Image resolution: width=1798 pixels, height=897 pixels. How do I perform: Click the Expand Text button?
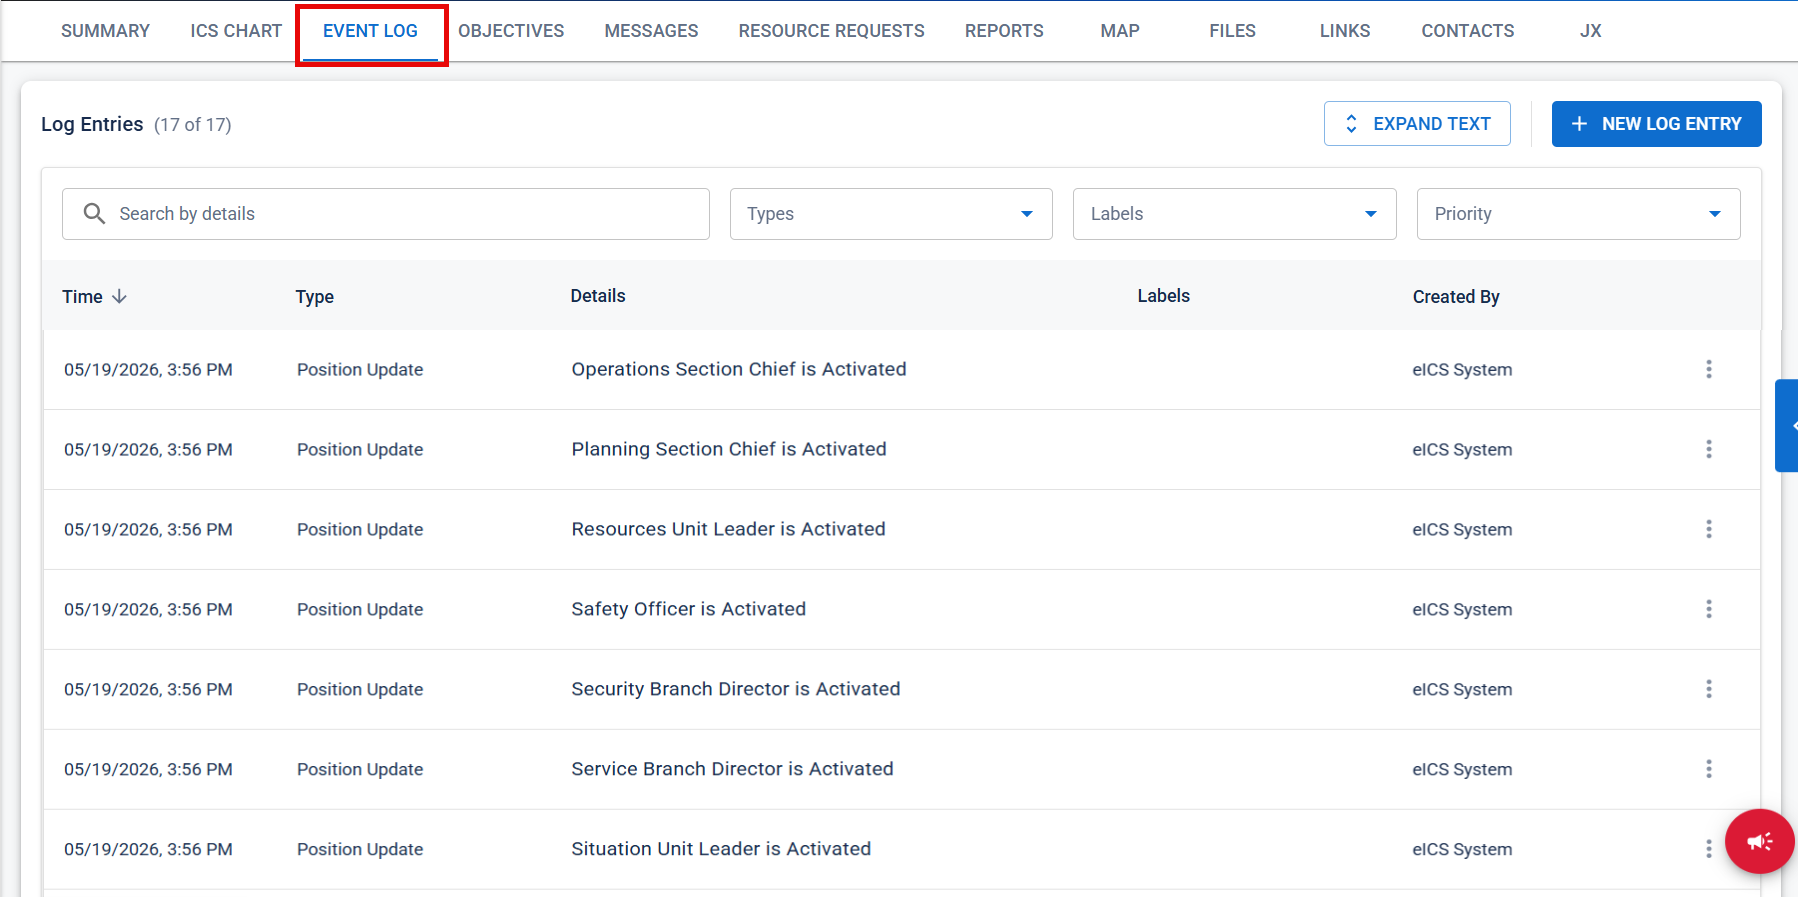pyautogui.click(x=1417, y=124)
